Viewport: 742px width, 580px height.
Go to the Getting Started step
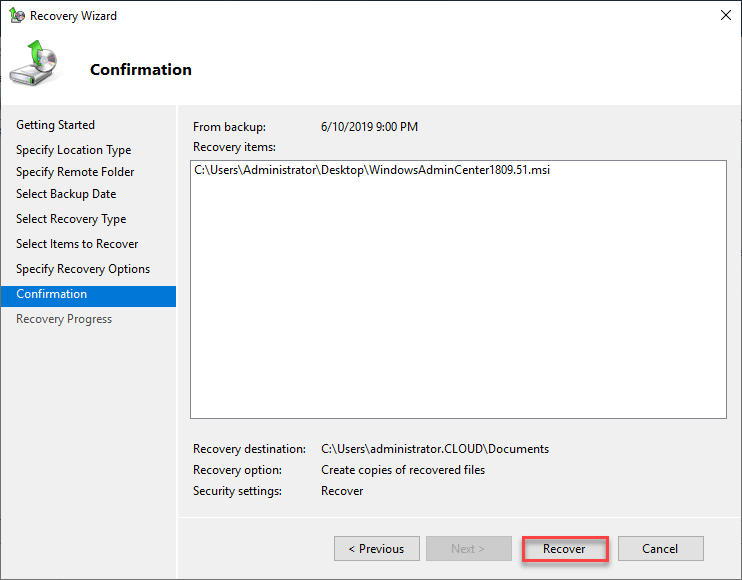coord(56,125)
